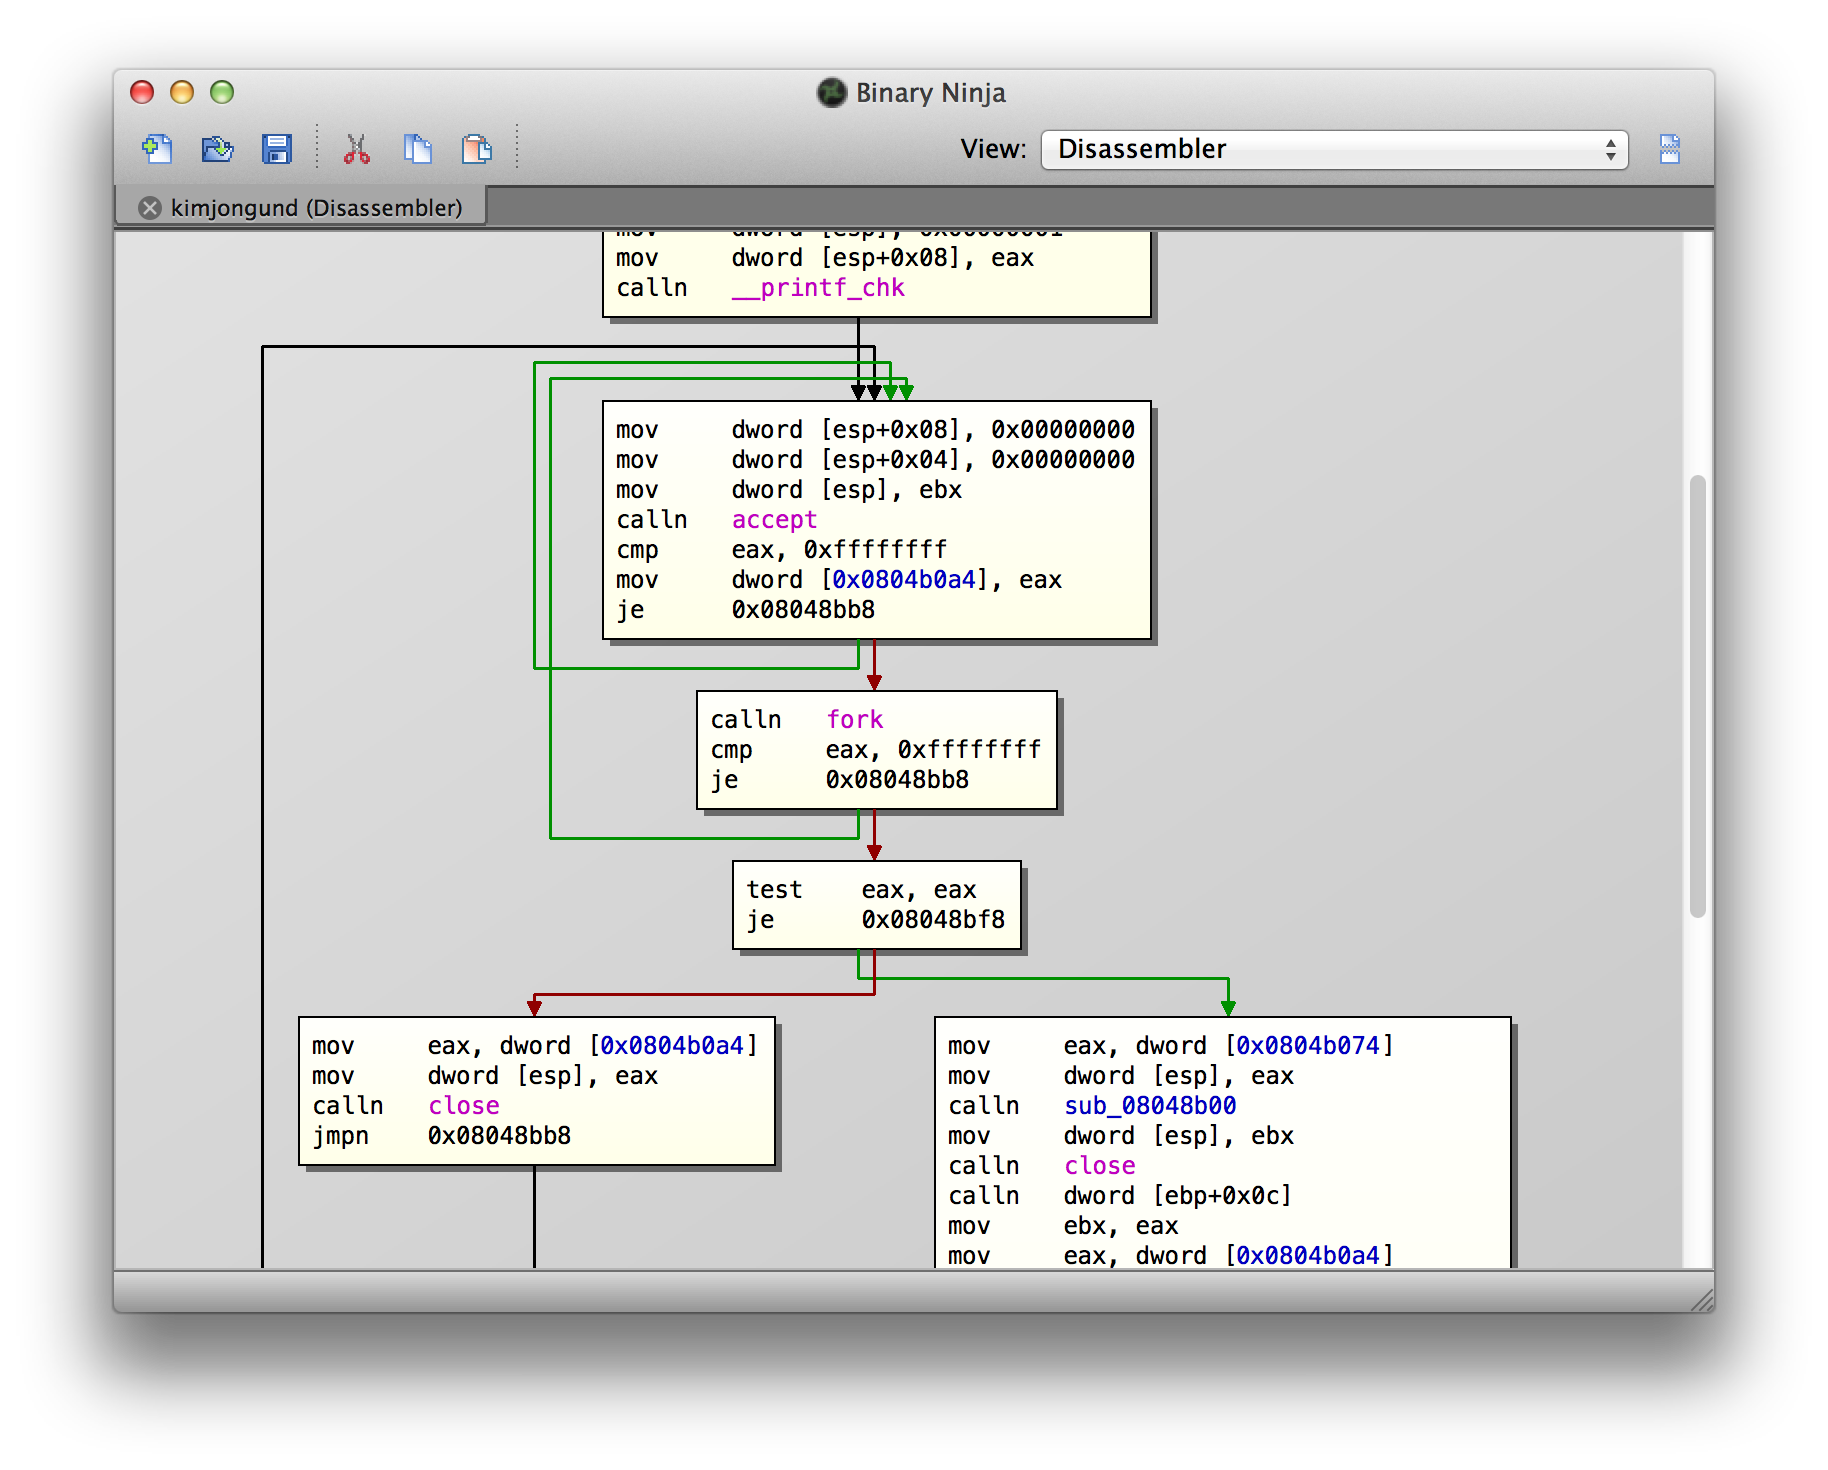Click mov dword [esp+0x08], 0x00000000 line

point(875,430)
